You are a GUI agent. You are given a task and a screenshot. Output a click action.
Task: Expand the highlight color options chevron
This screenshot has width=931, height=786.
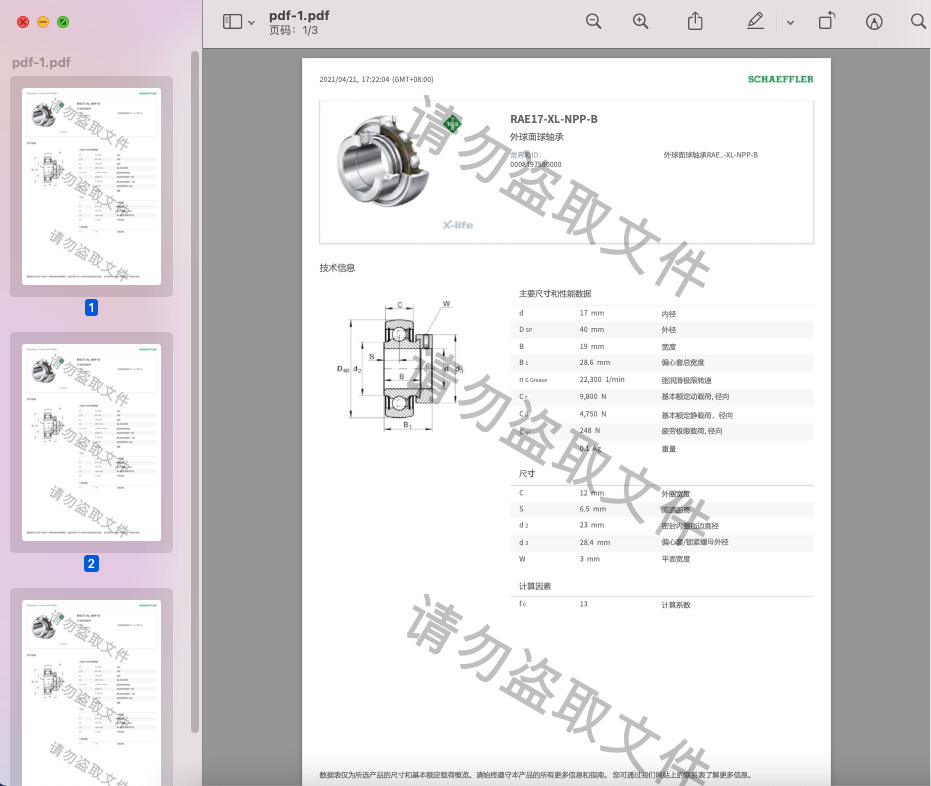click(790, 23)
